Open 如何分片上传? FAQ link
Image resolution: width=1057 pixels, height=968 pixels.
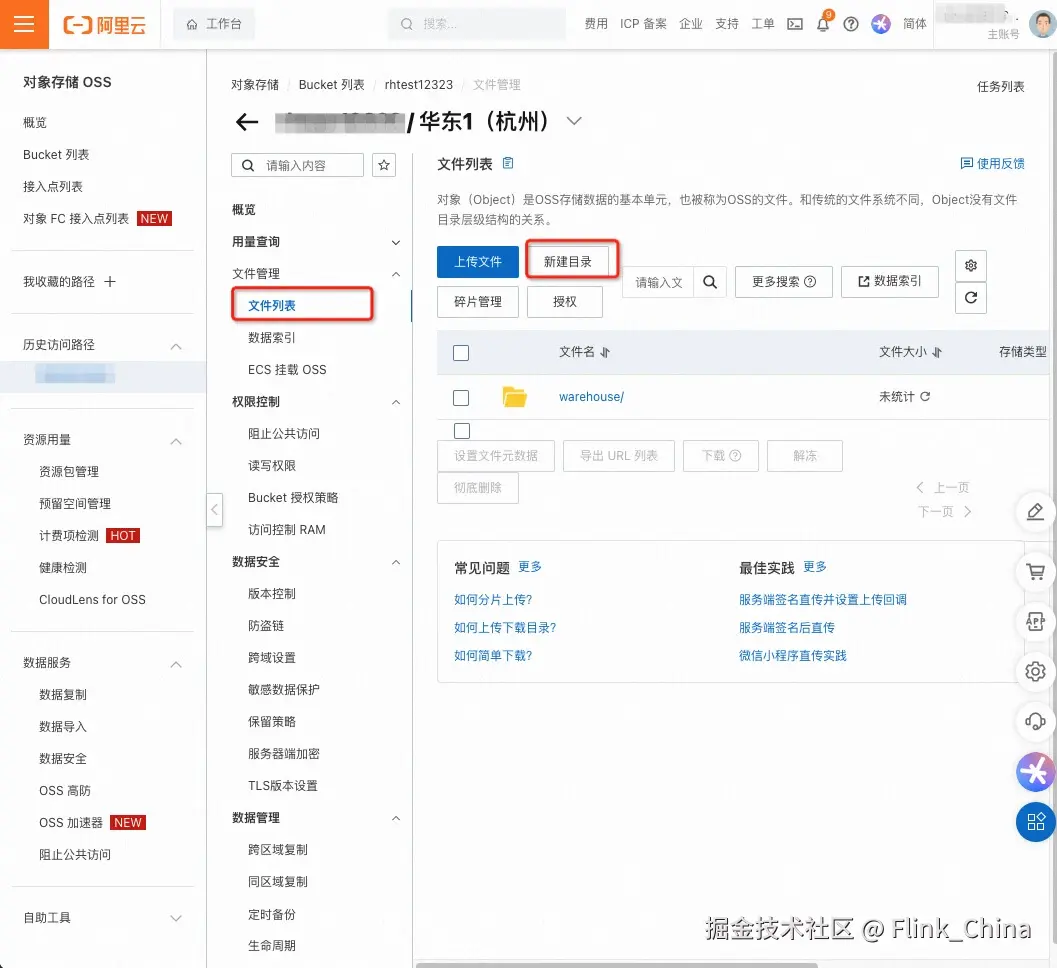[x=493, y=599]
